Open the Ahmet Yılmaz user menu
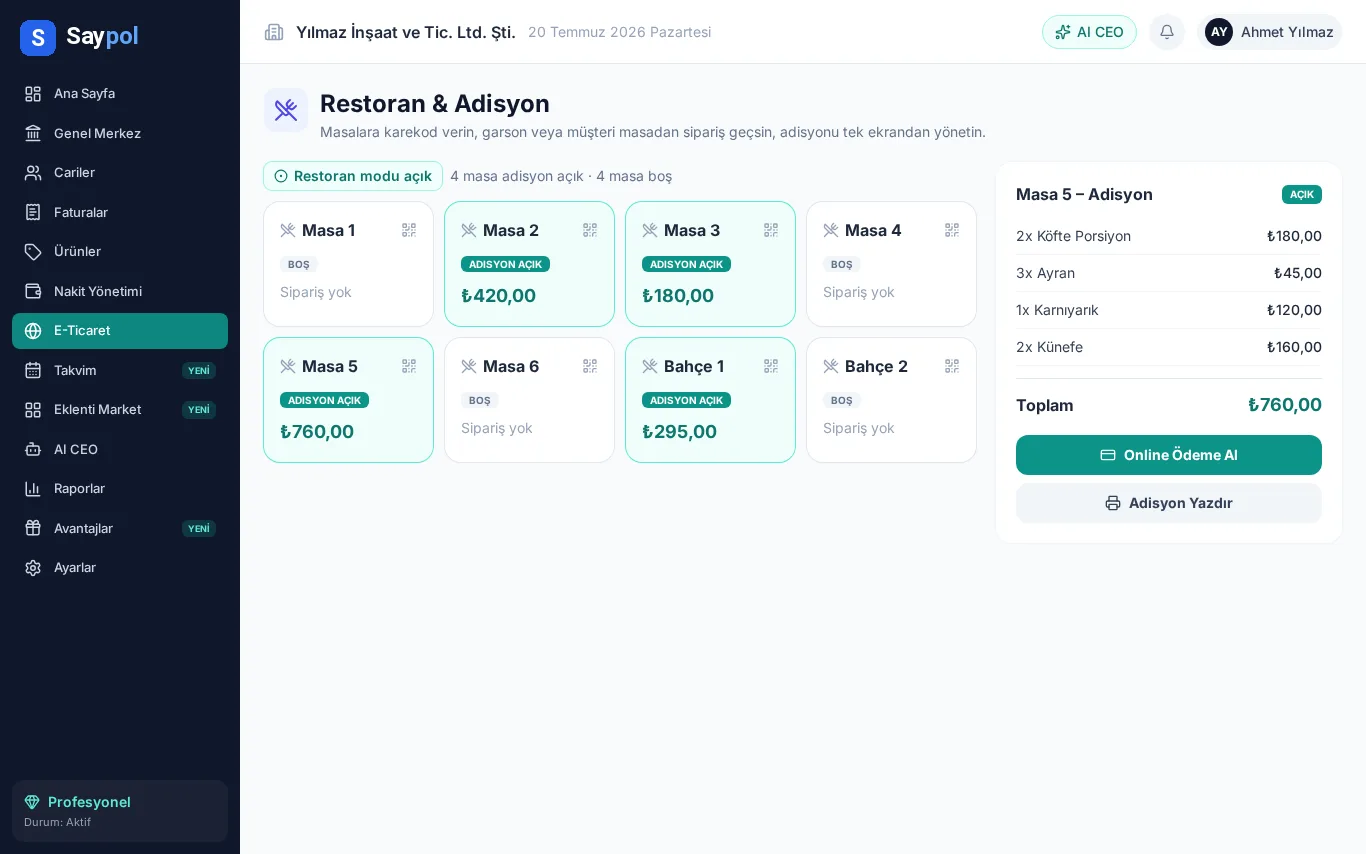1366x854 pixels. [x=1269, y=32]
